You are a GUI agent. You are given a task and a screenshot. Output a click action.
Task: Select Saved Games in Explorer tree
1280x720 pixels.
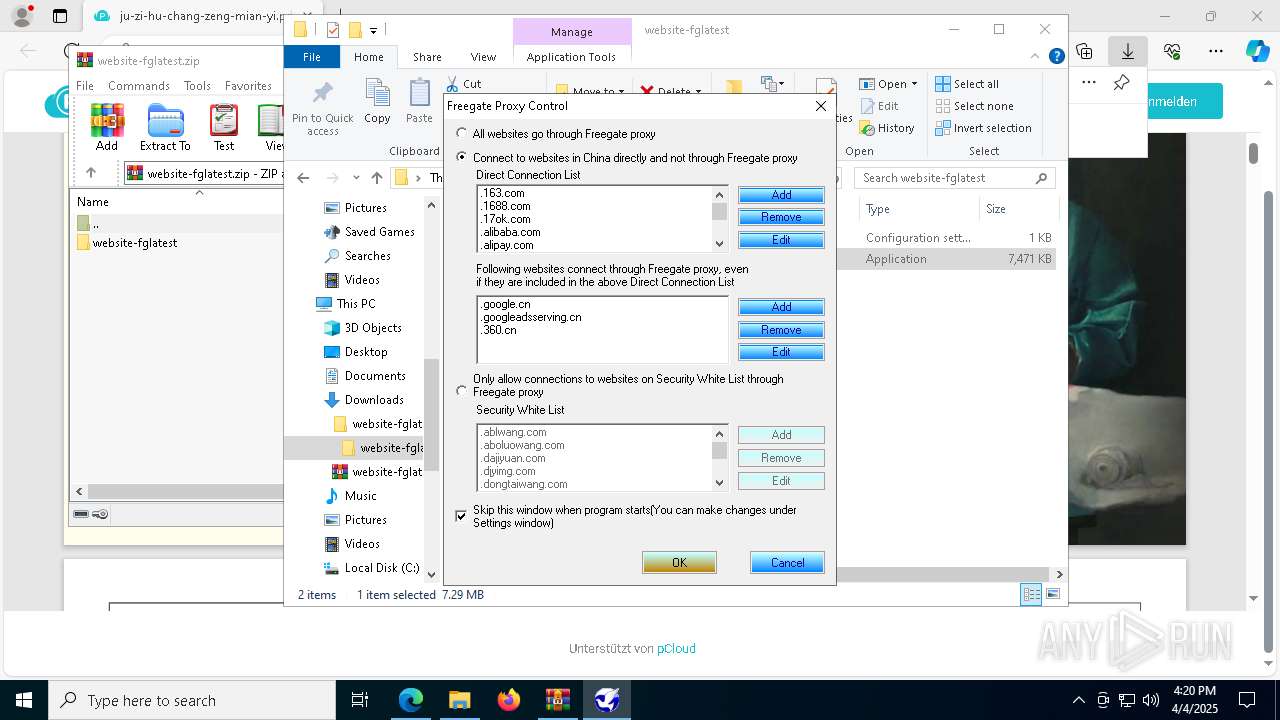[379, 232]
